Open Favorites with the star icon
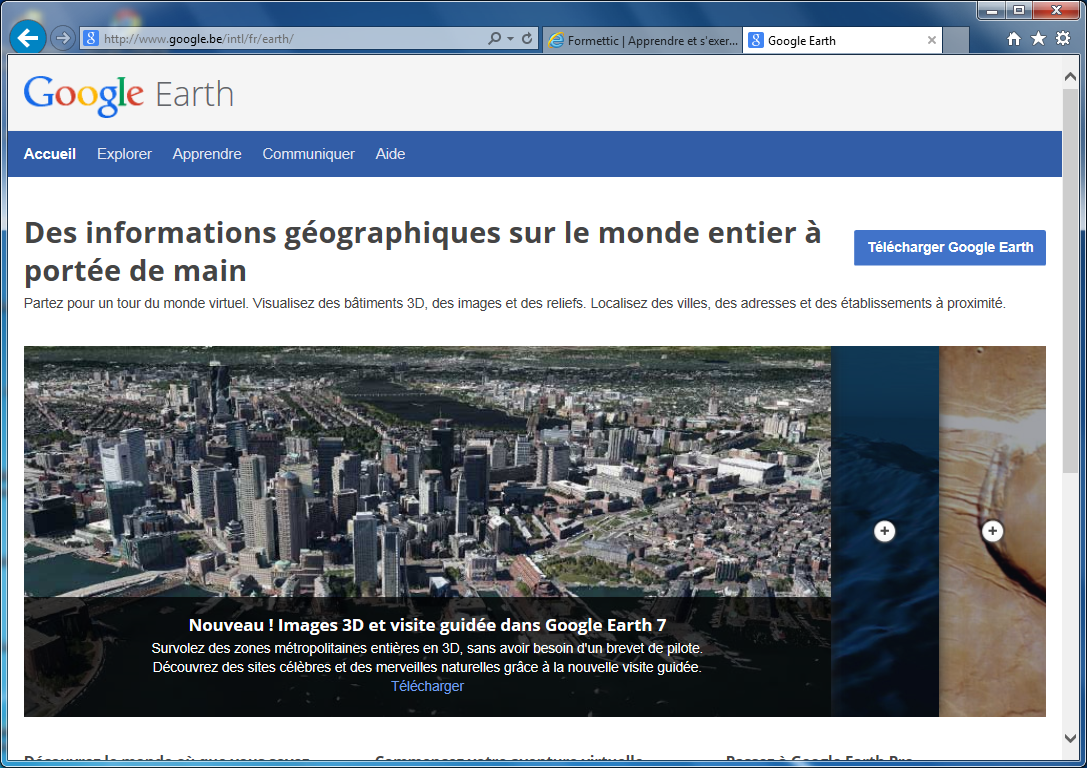 point(1038,39)
